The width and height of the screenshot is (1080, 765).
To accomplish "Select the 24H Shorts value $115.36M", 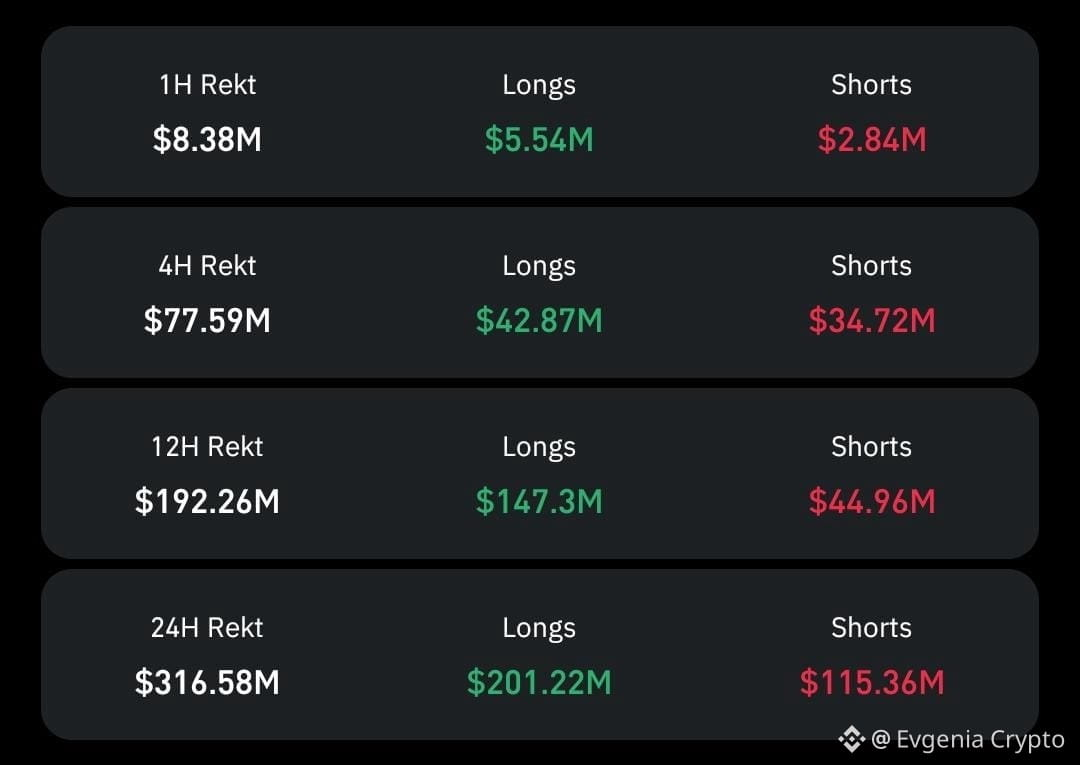I will click(871, 682).
